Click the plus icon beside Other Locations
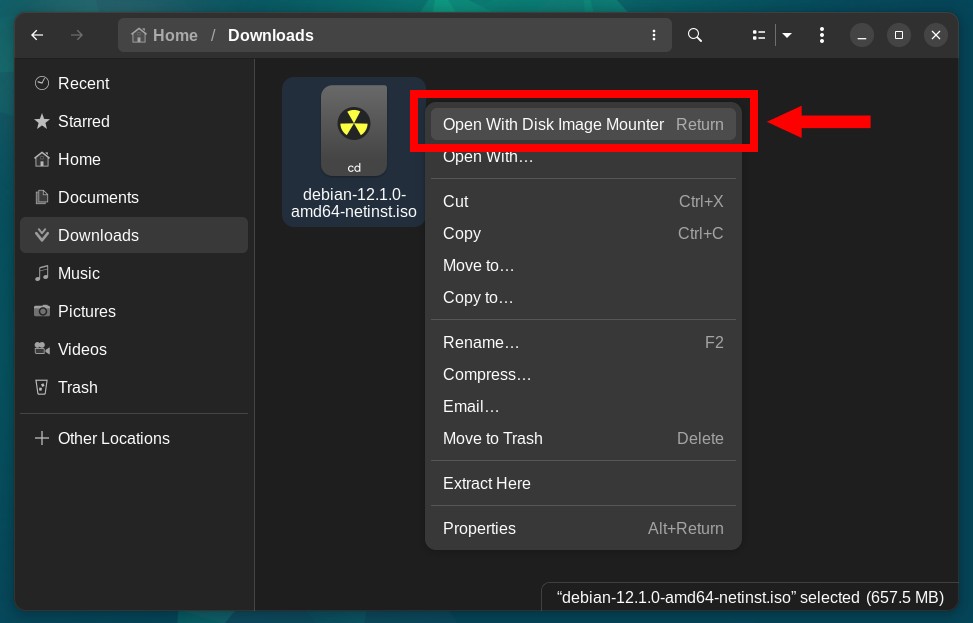Image resolution: width=973 pixels, height=623 pixels. [42, 438]
